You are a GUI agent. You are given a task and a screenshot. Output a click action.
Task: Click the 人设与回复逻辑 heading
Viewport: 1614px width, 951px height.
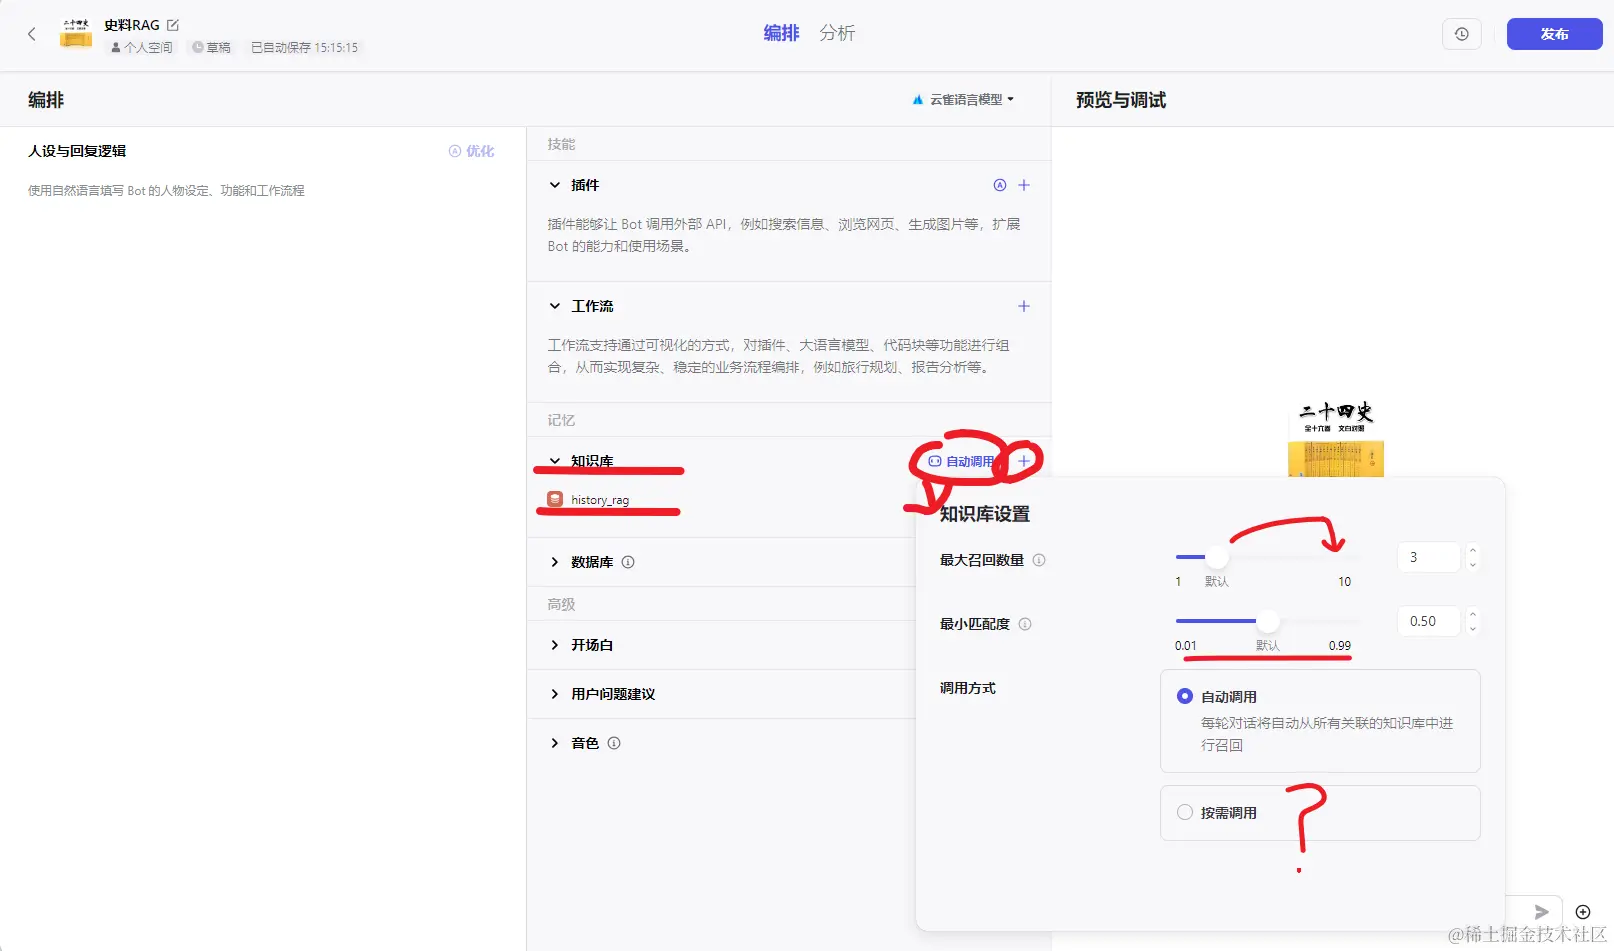coord(77,151)
